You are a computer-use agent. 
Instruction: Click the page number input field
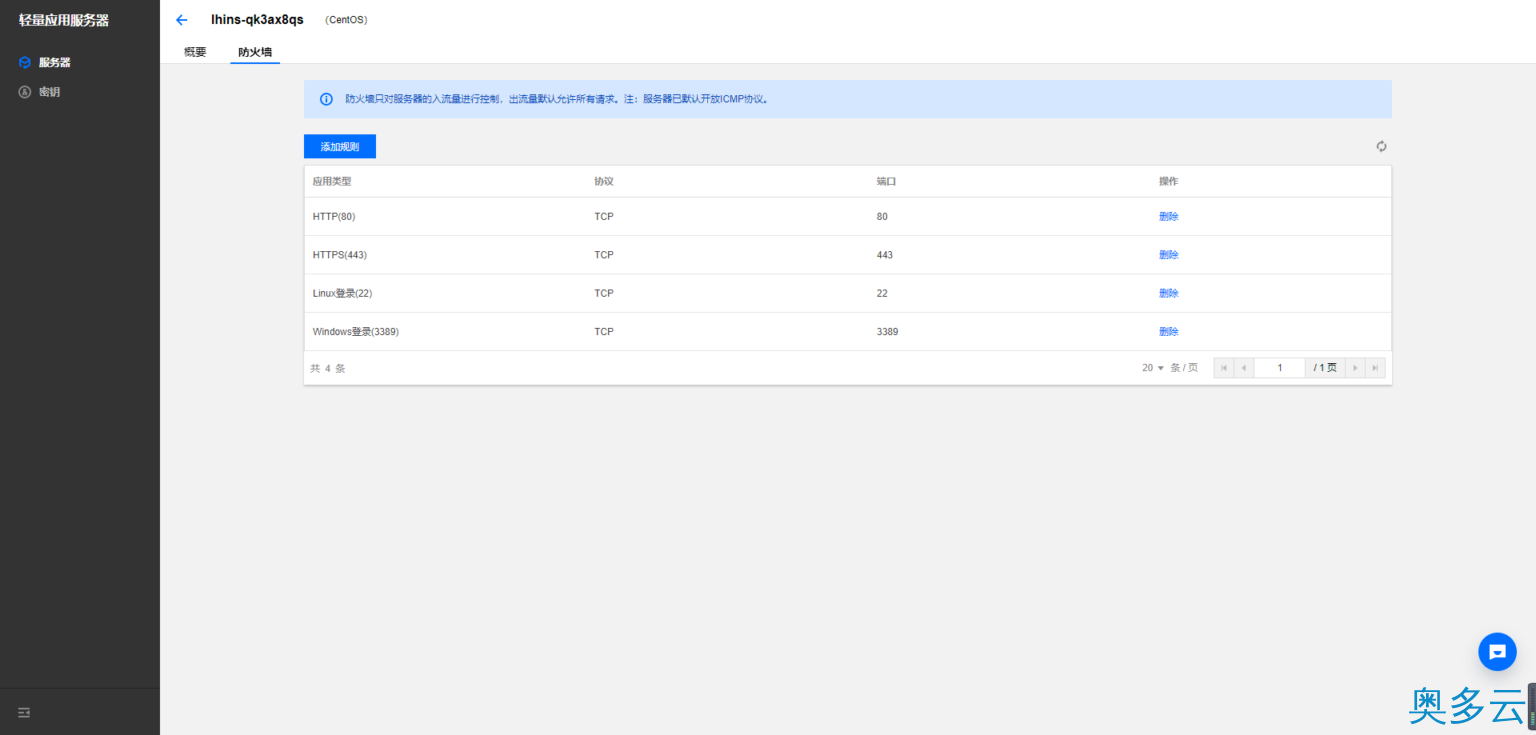click(x=1280, y=368)
